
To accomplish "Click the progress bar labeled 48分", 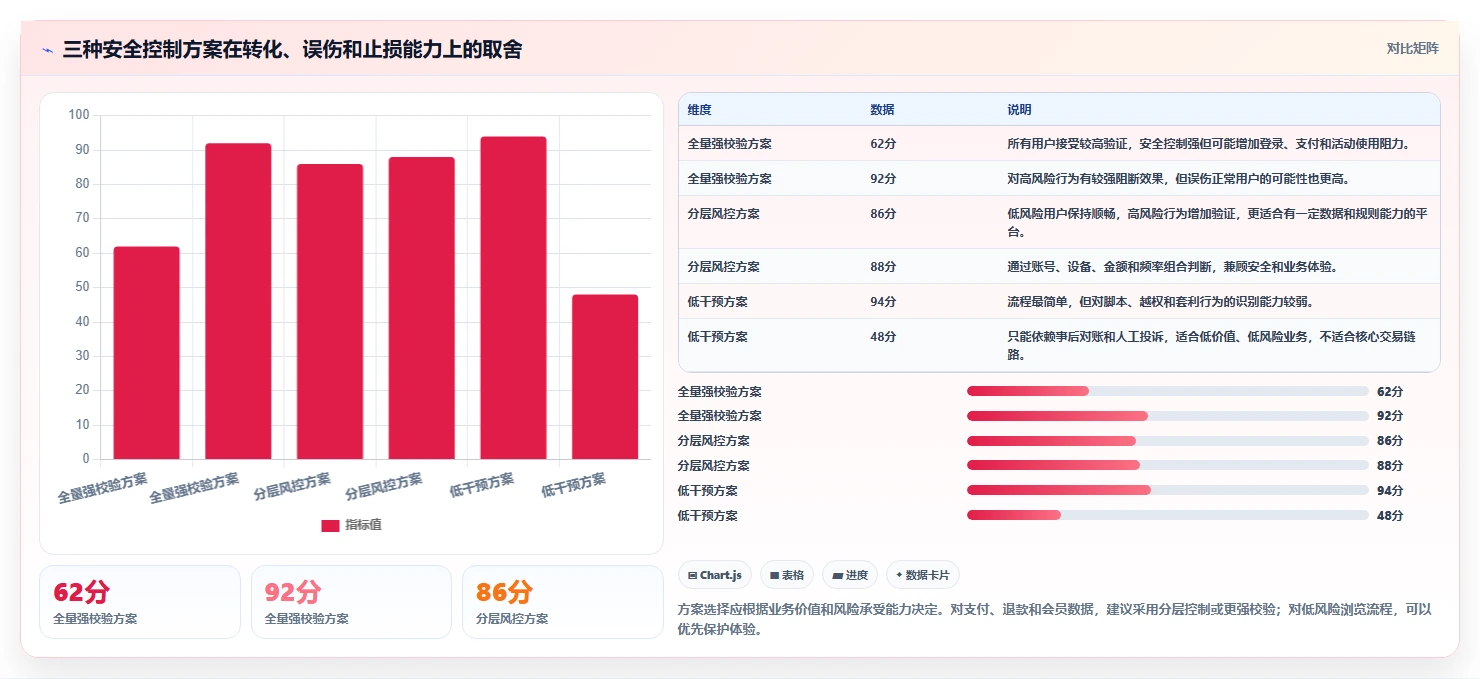I will click(x=1167, y=515).
